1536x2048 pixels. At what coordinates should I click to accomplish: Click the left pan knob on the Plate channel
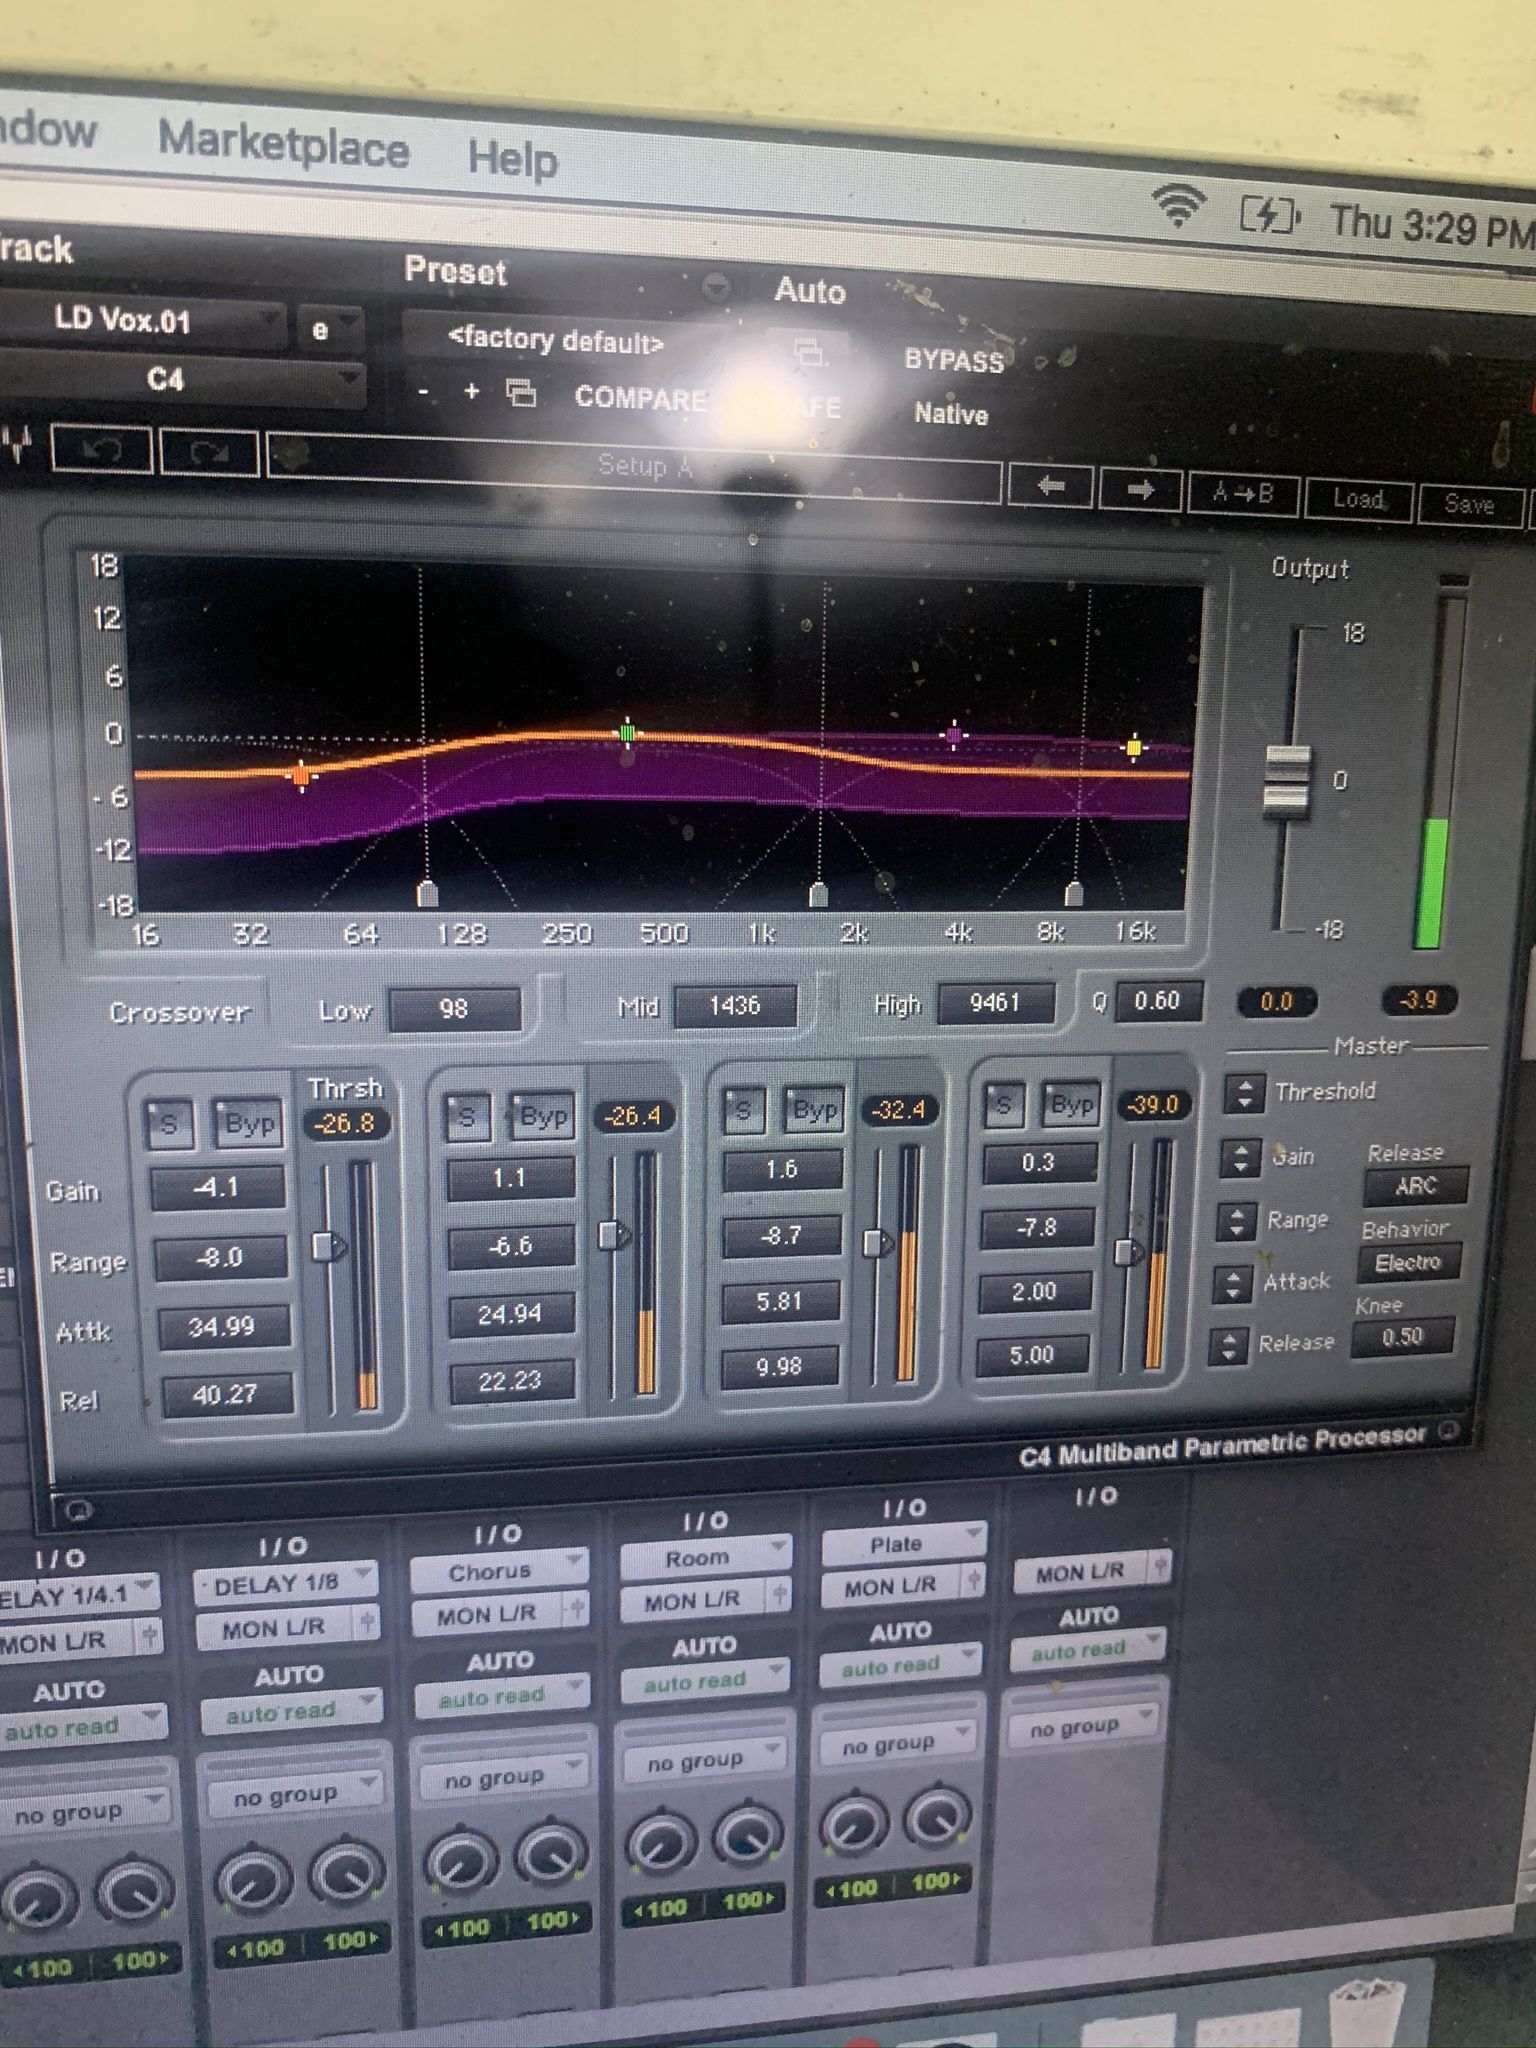[x=854, y=1825]
